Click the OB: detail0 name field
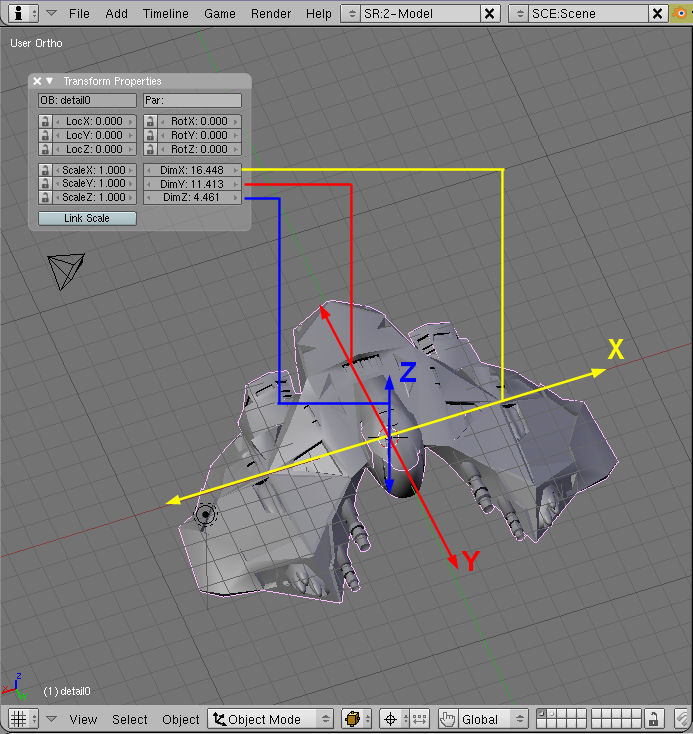 click(87, 100)
